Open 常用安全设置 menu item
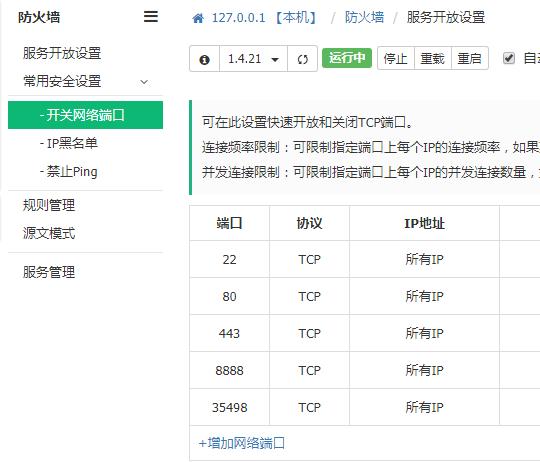Viewport: 540px width, 462px height. tap(62, 82)
